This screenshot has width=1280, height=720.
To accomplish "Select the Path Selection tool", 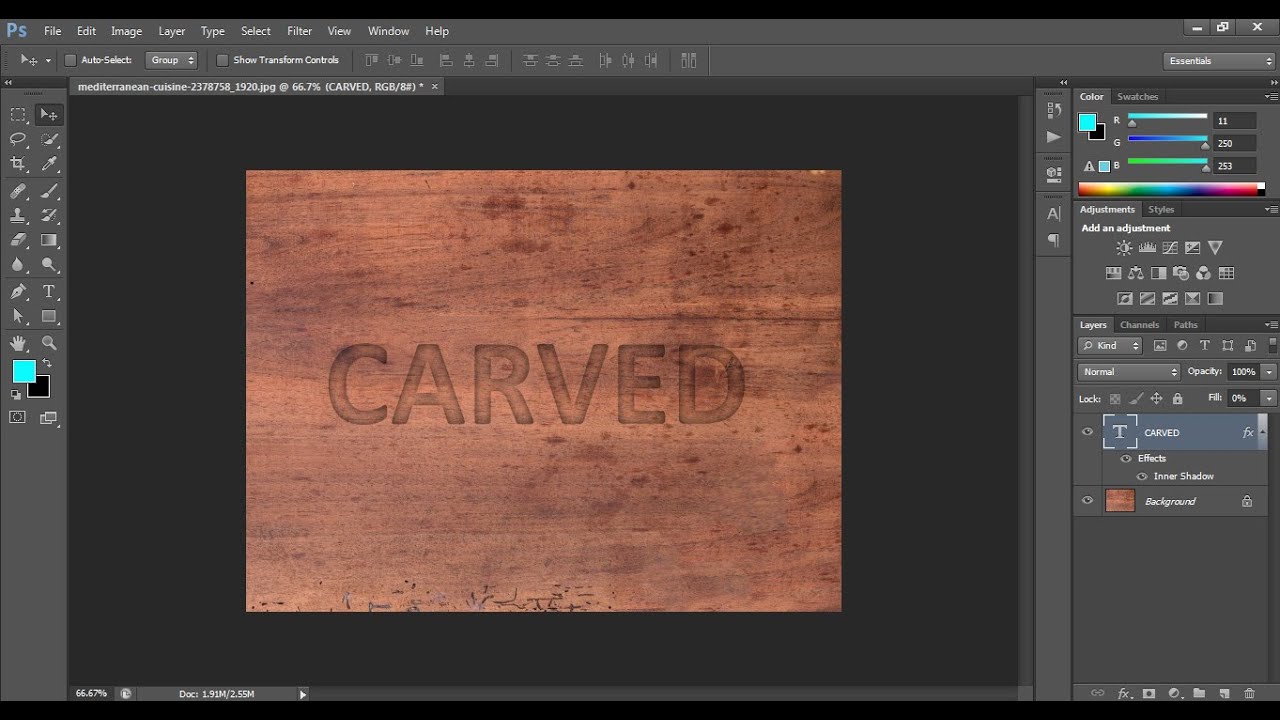I will click(x=18, y=316).
